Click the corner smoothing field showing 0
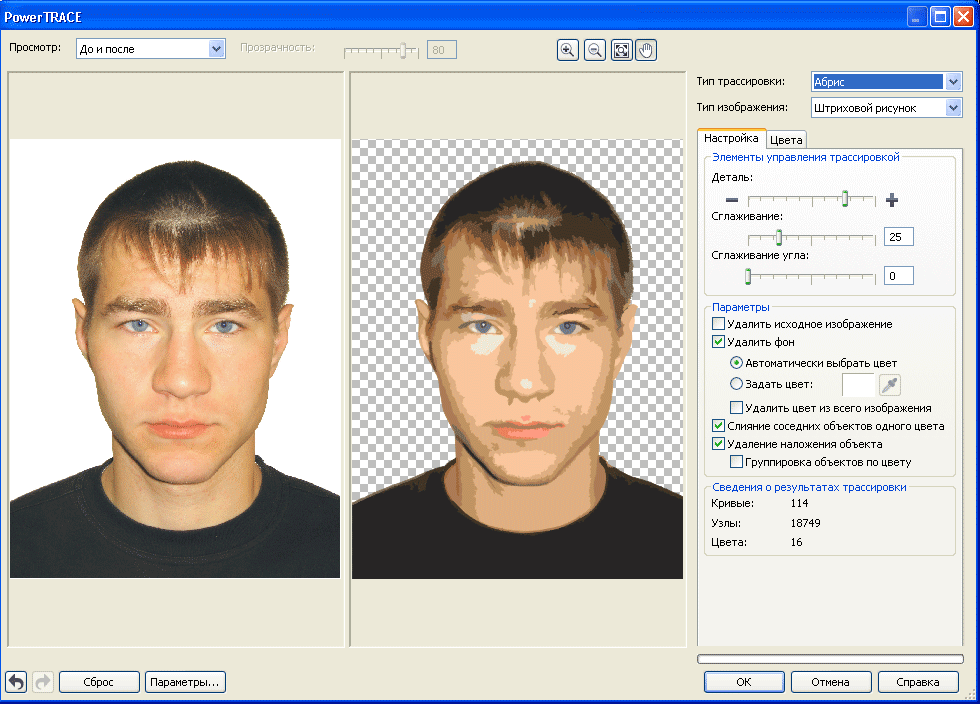Viewport: 980px width, 704px height. (899, 276)
